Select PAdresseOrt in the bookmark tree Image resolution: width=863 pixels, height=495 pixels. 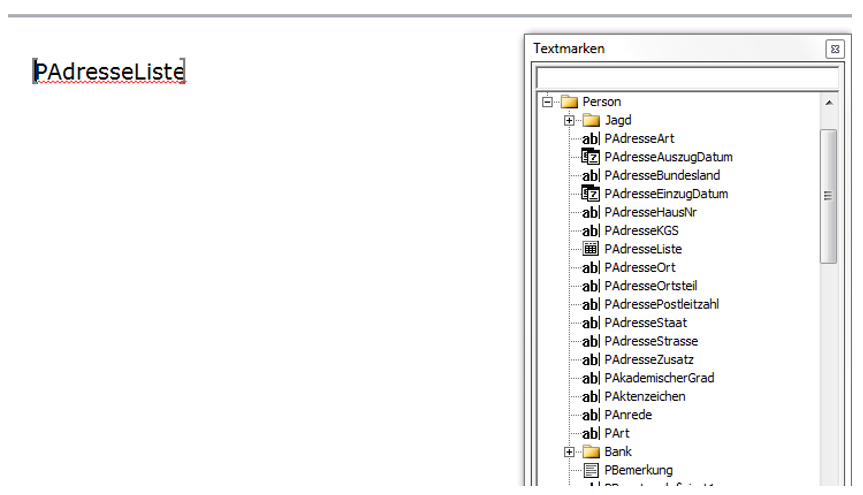(x=640, y=268)
